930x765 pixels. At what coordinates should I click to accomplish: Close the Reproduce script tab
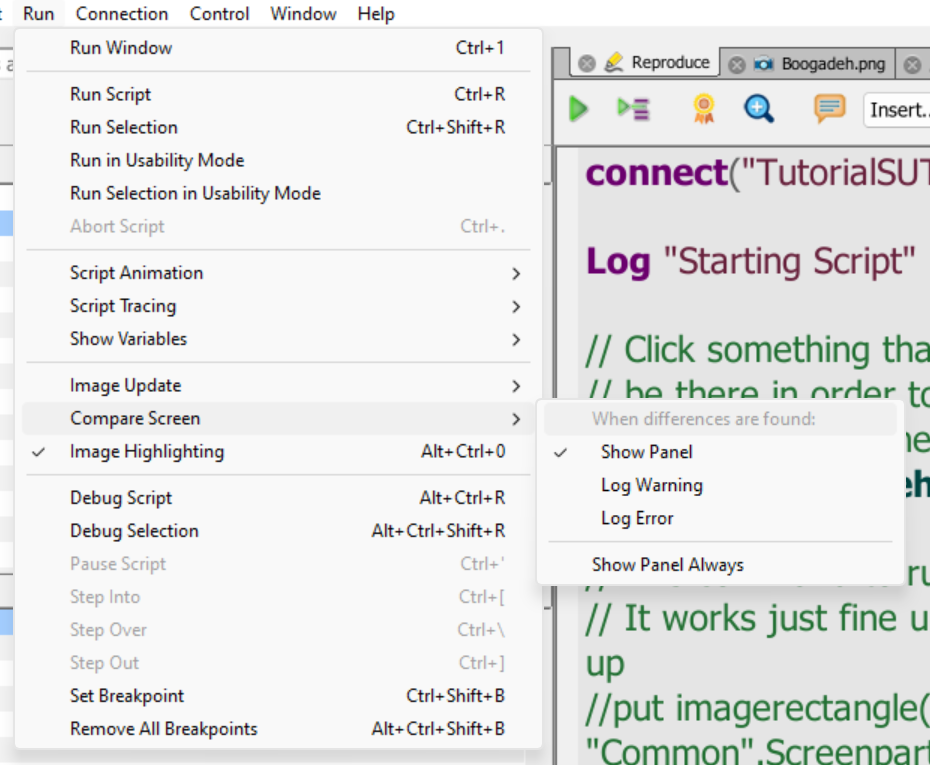point(587,63)
